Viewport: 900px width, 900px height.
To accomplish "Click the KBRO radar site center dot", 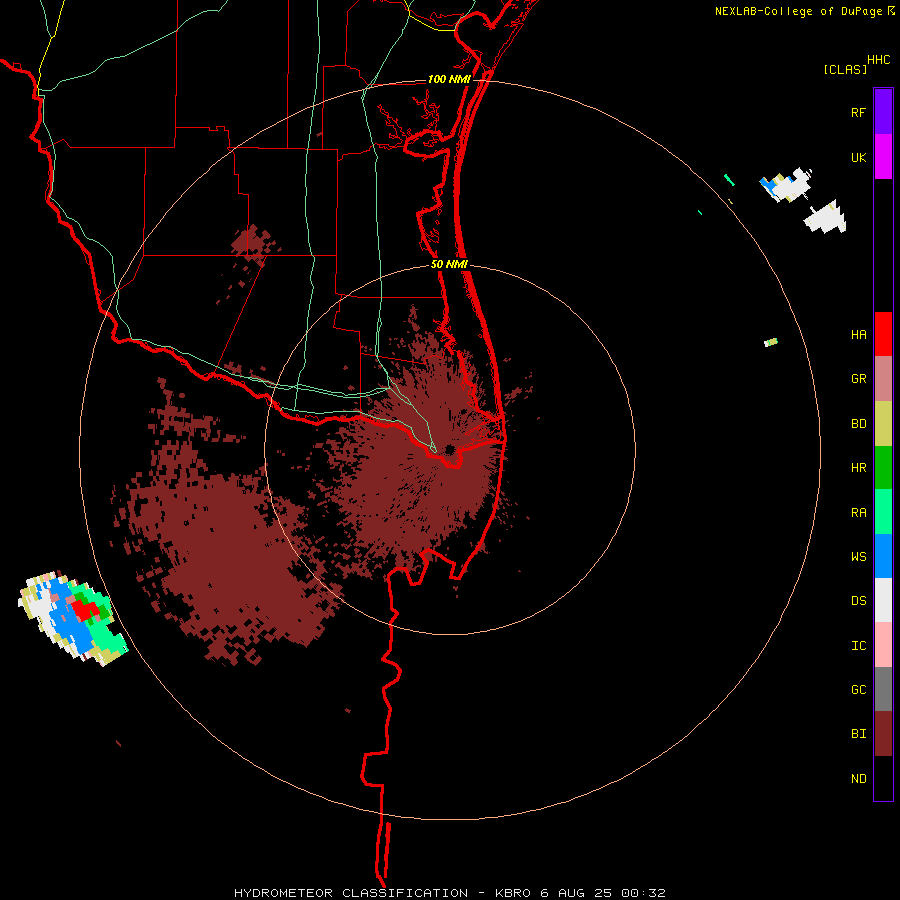I will coord(450,449).
